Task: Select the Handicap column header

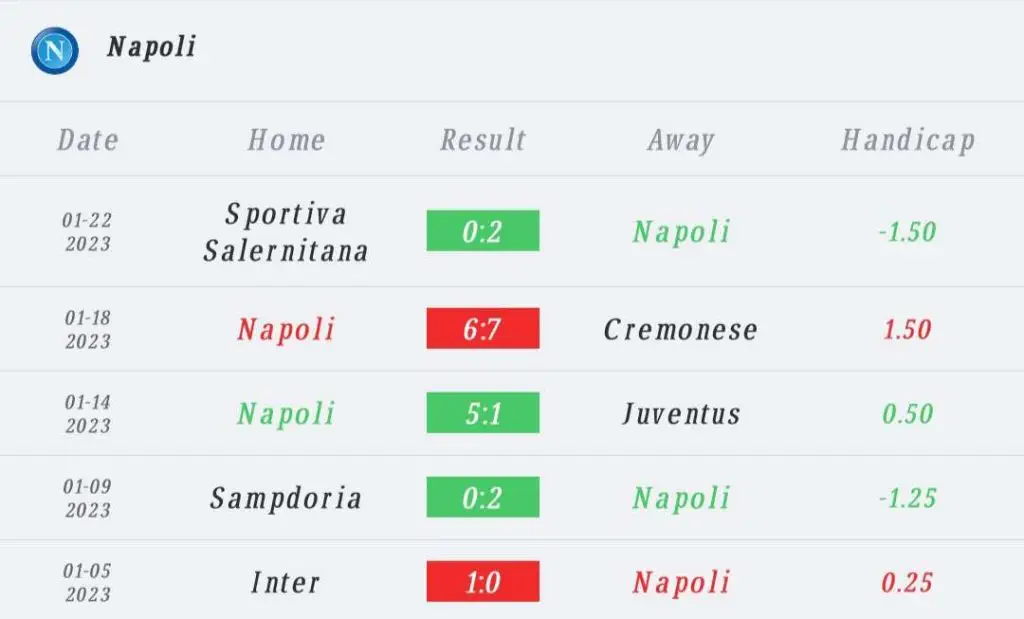Action: (908, 140)
